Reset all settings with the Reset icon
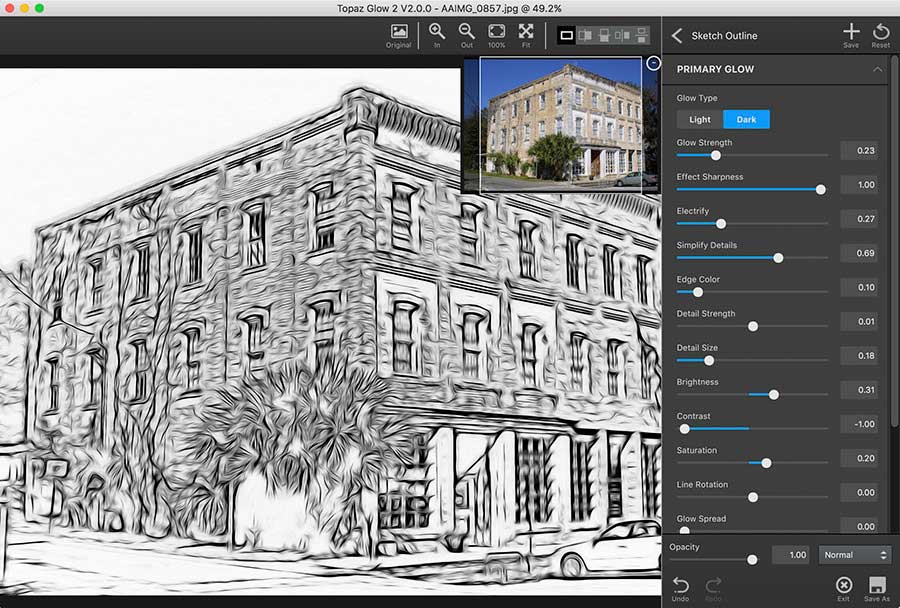 click(880, 36)
